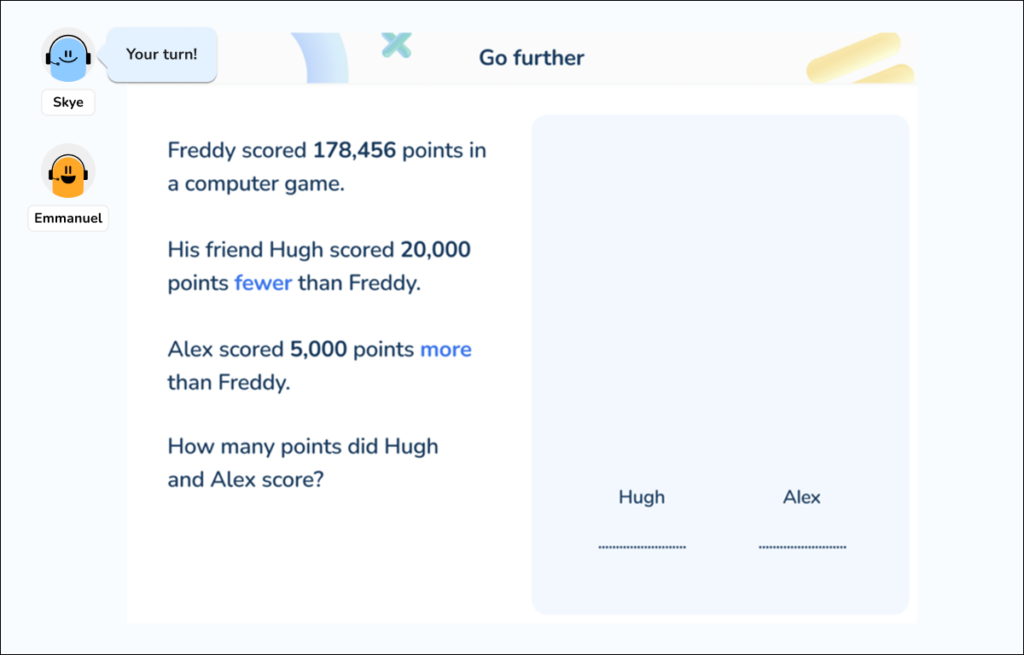
Task: Click the blue "fewer" keyword
Action: 263,283
